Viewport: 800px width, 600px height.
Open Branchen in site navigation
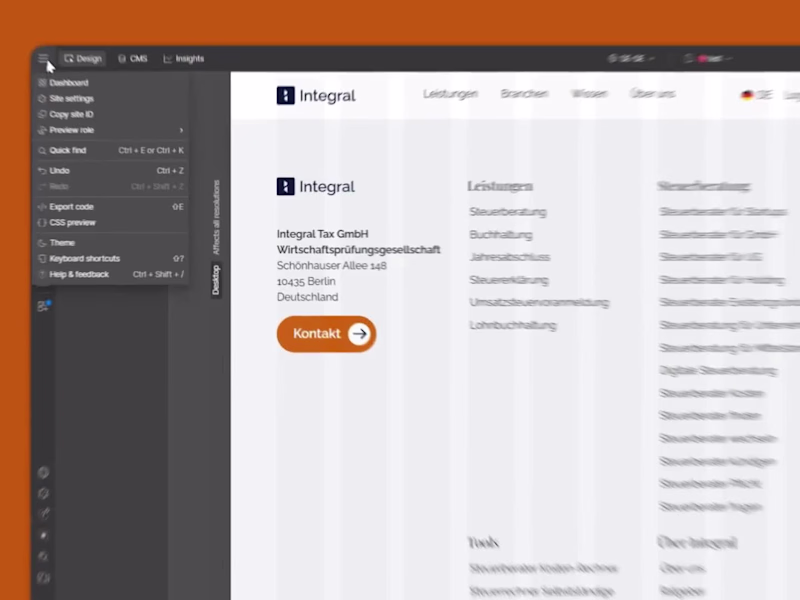point(524,94)
